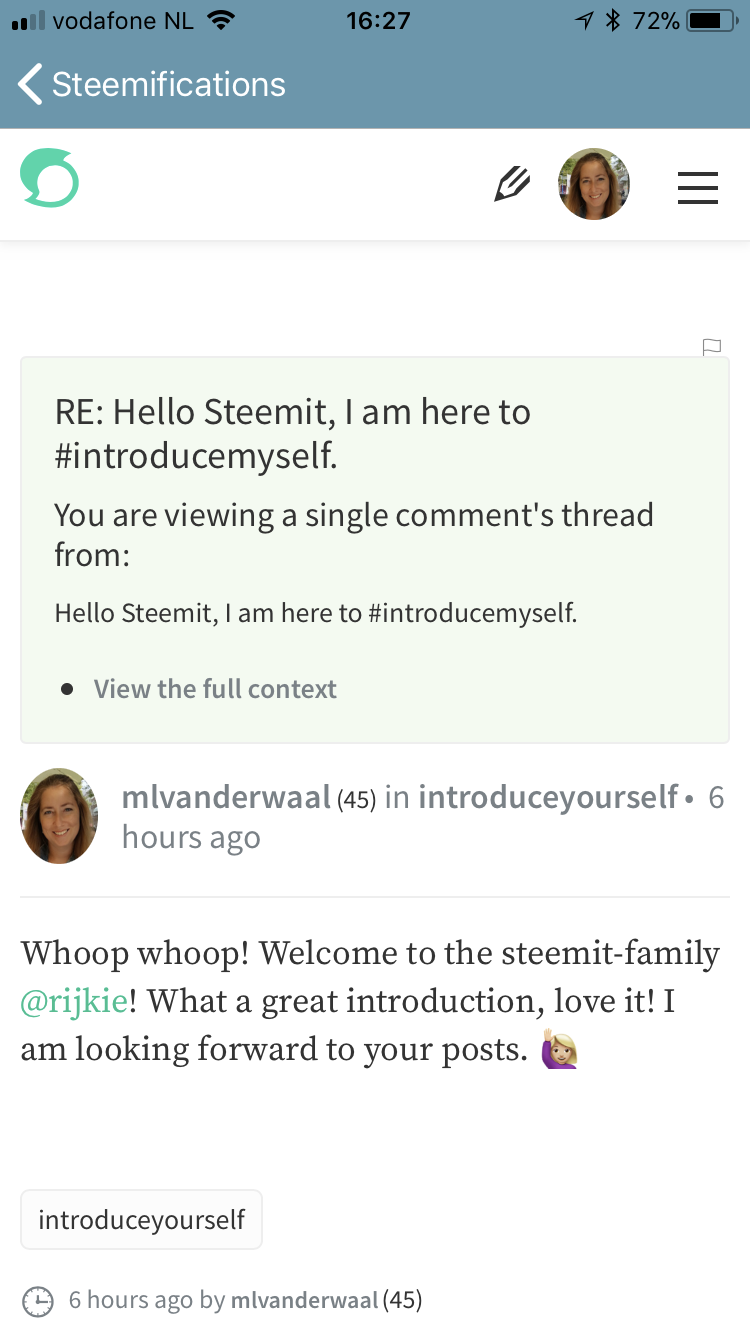Tap the pencil compose post icon
The height and width of the screenshot is (1334, 750).
[x=512, y=184]
